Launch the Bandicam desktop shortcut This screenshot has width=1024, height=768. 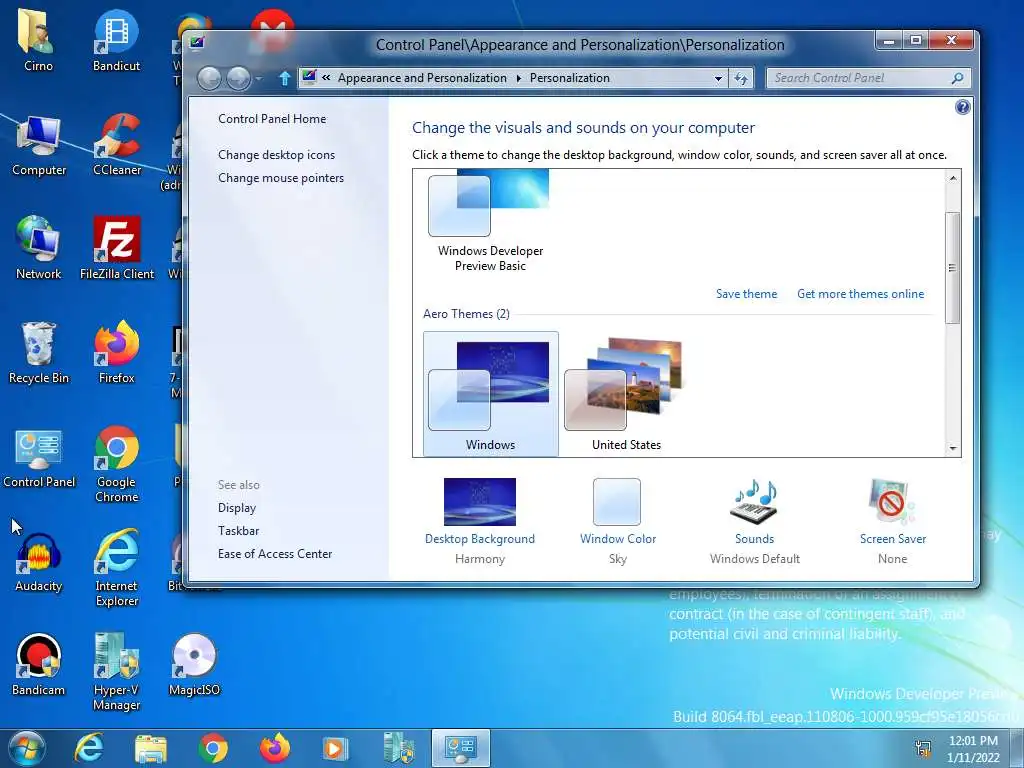[39, 665]
